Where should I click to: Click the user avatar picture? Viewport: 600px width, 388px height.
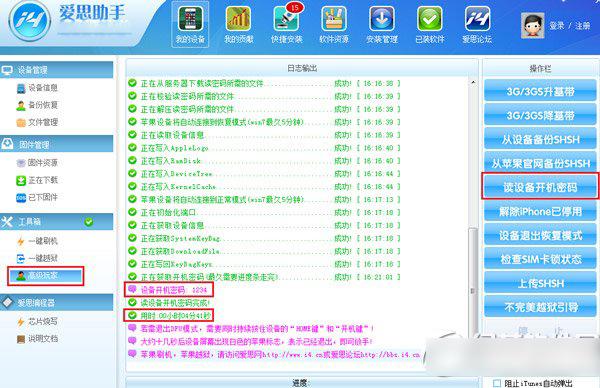tap(532, 26)
